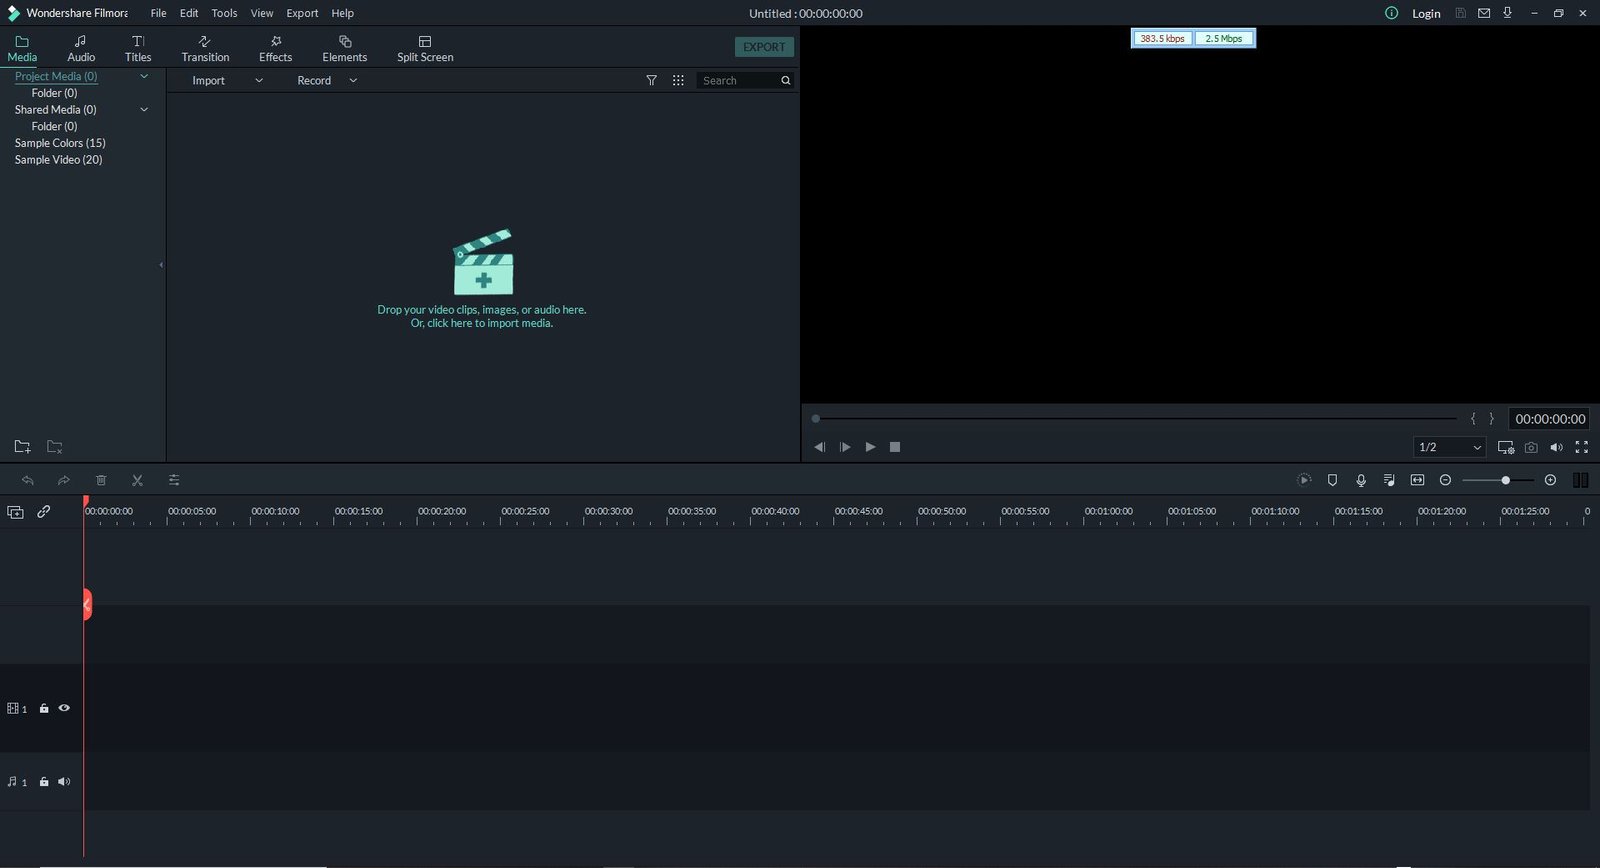Open the 1/2 playback quality dropdown
Viewport: 1600px width, 868px height.
[1449, 447]
